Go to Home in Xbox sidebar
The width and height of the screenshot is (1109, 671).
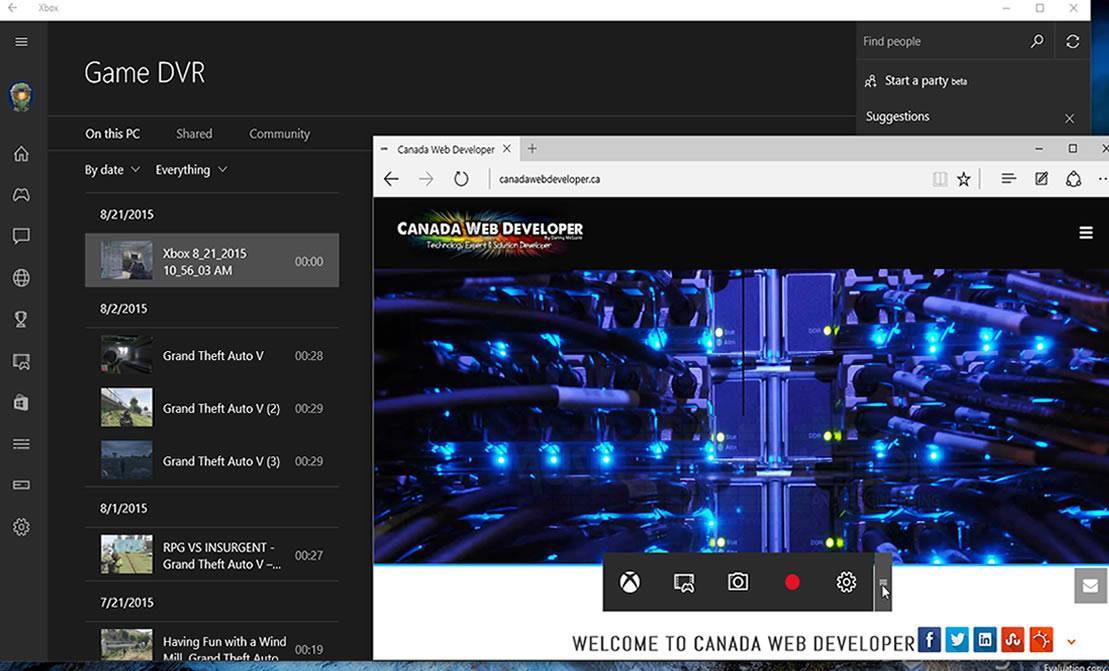(x=21, y=153)
